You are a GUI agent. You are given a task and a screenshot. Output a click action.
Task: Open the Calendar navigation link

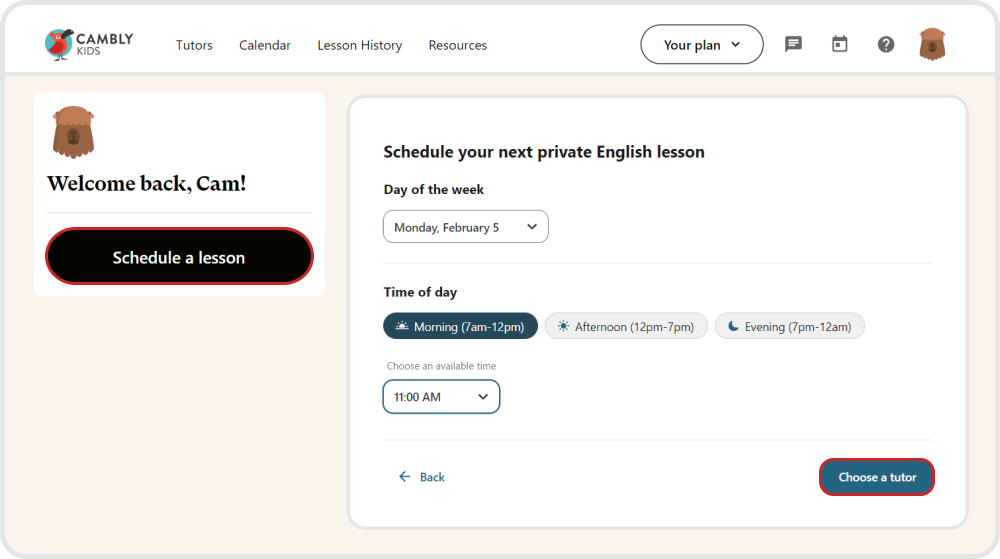tap(265, 45)
